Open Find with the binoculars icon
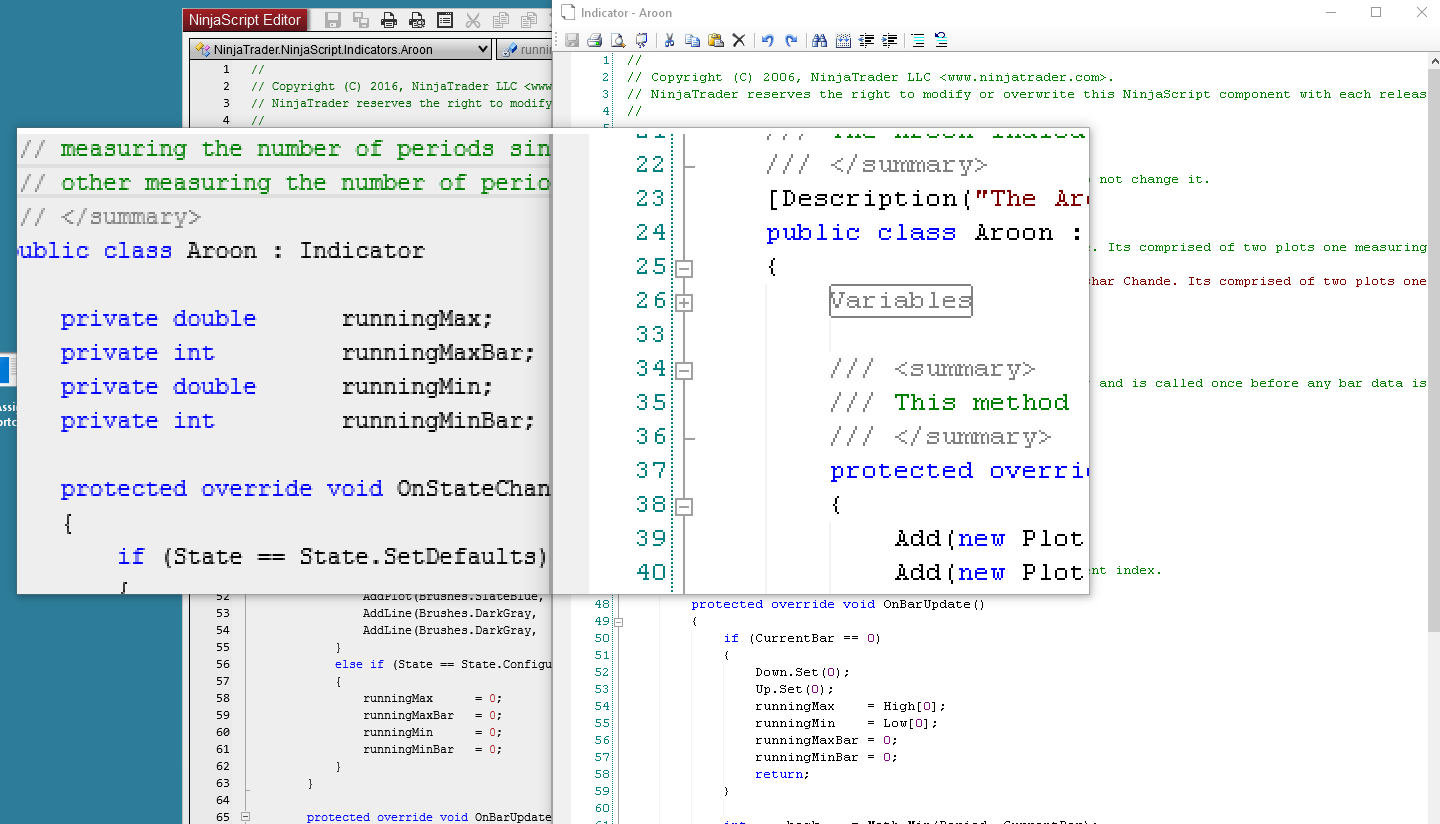 (x=819, y=40)
